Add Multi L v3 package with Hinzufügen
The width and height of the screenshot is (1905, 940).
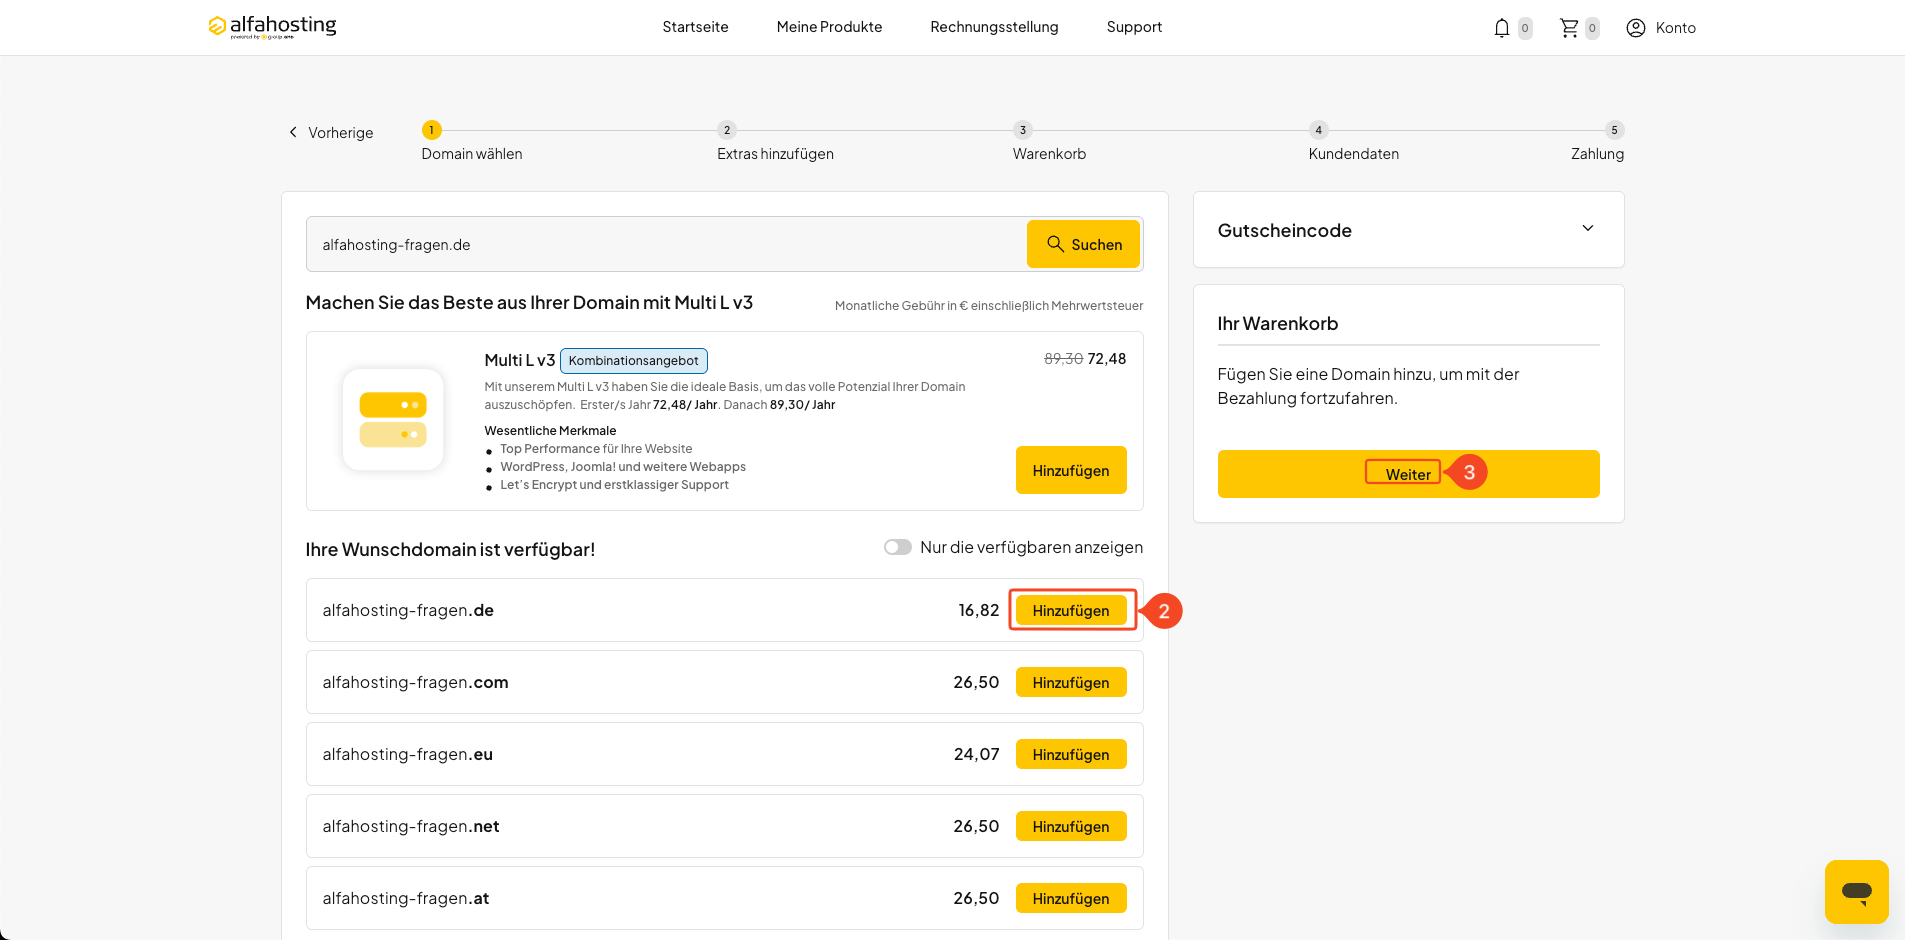[1071, 470]
